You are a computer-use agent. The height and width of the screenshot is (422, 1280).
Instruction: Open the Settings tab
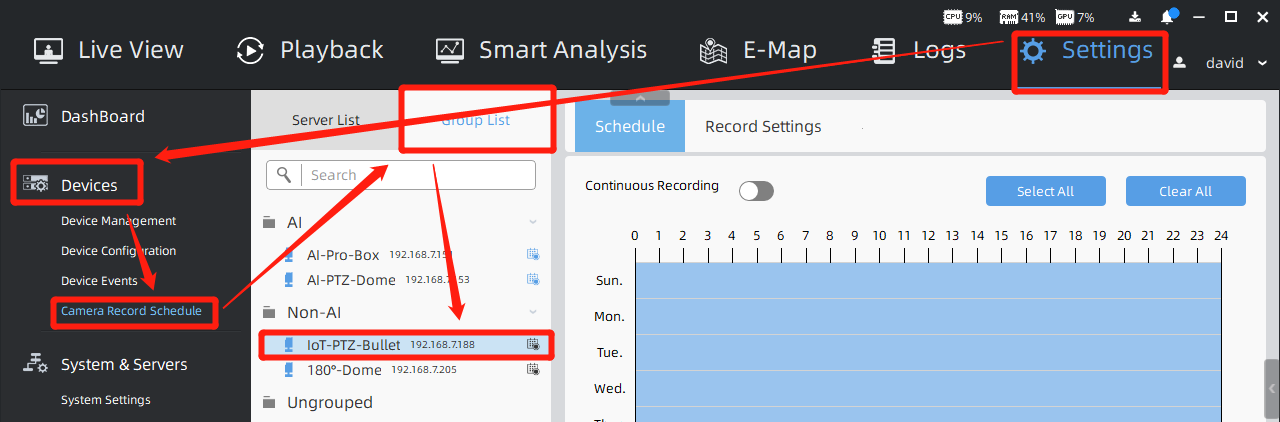[x=1087, y=50]
